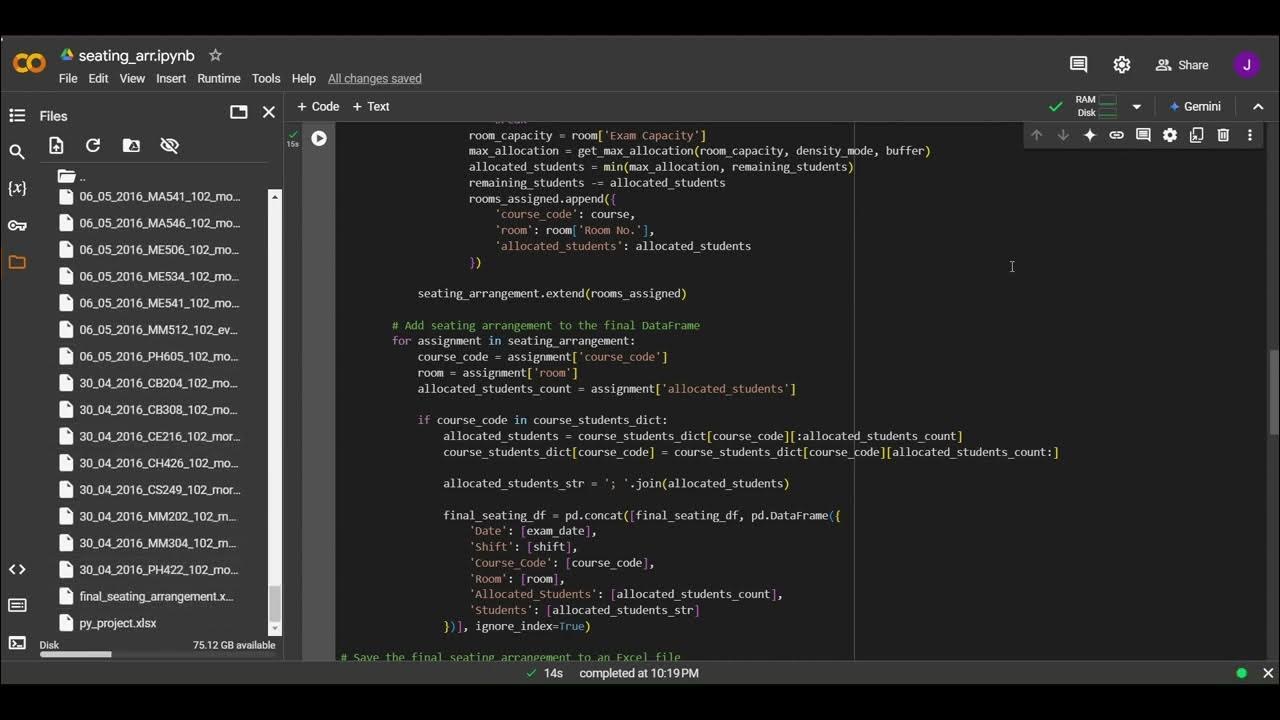The width and height of the screenshot is (1280, 720).
Task: Upload file to session storage
Action: click(x=56, y=146)
